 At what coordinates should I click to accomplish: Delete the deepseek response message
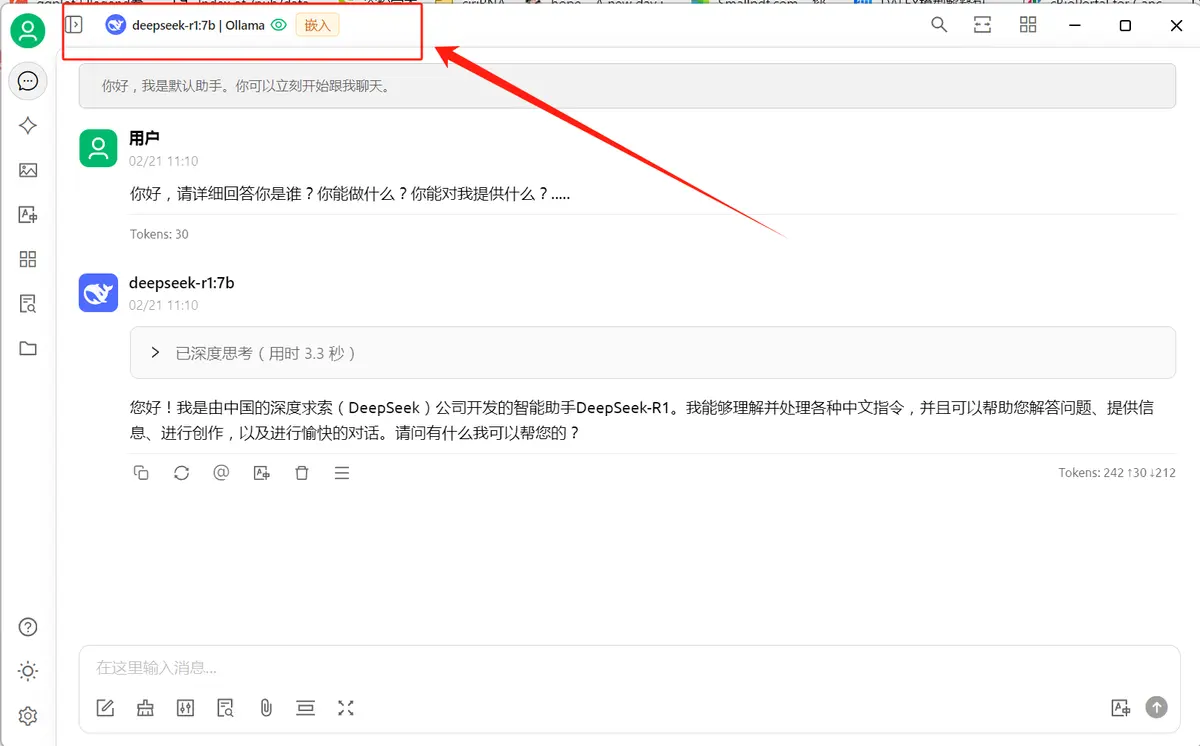pos(302,473)
